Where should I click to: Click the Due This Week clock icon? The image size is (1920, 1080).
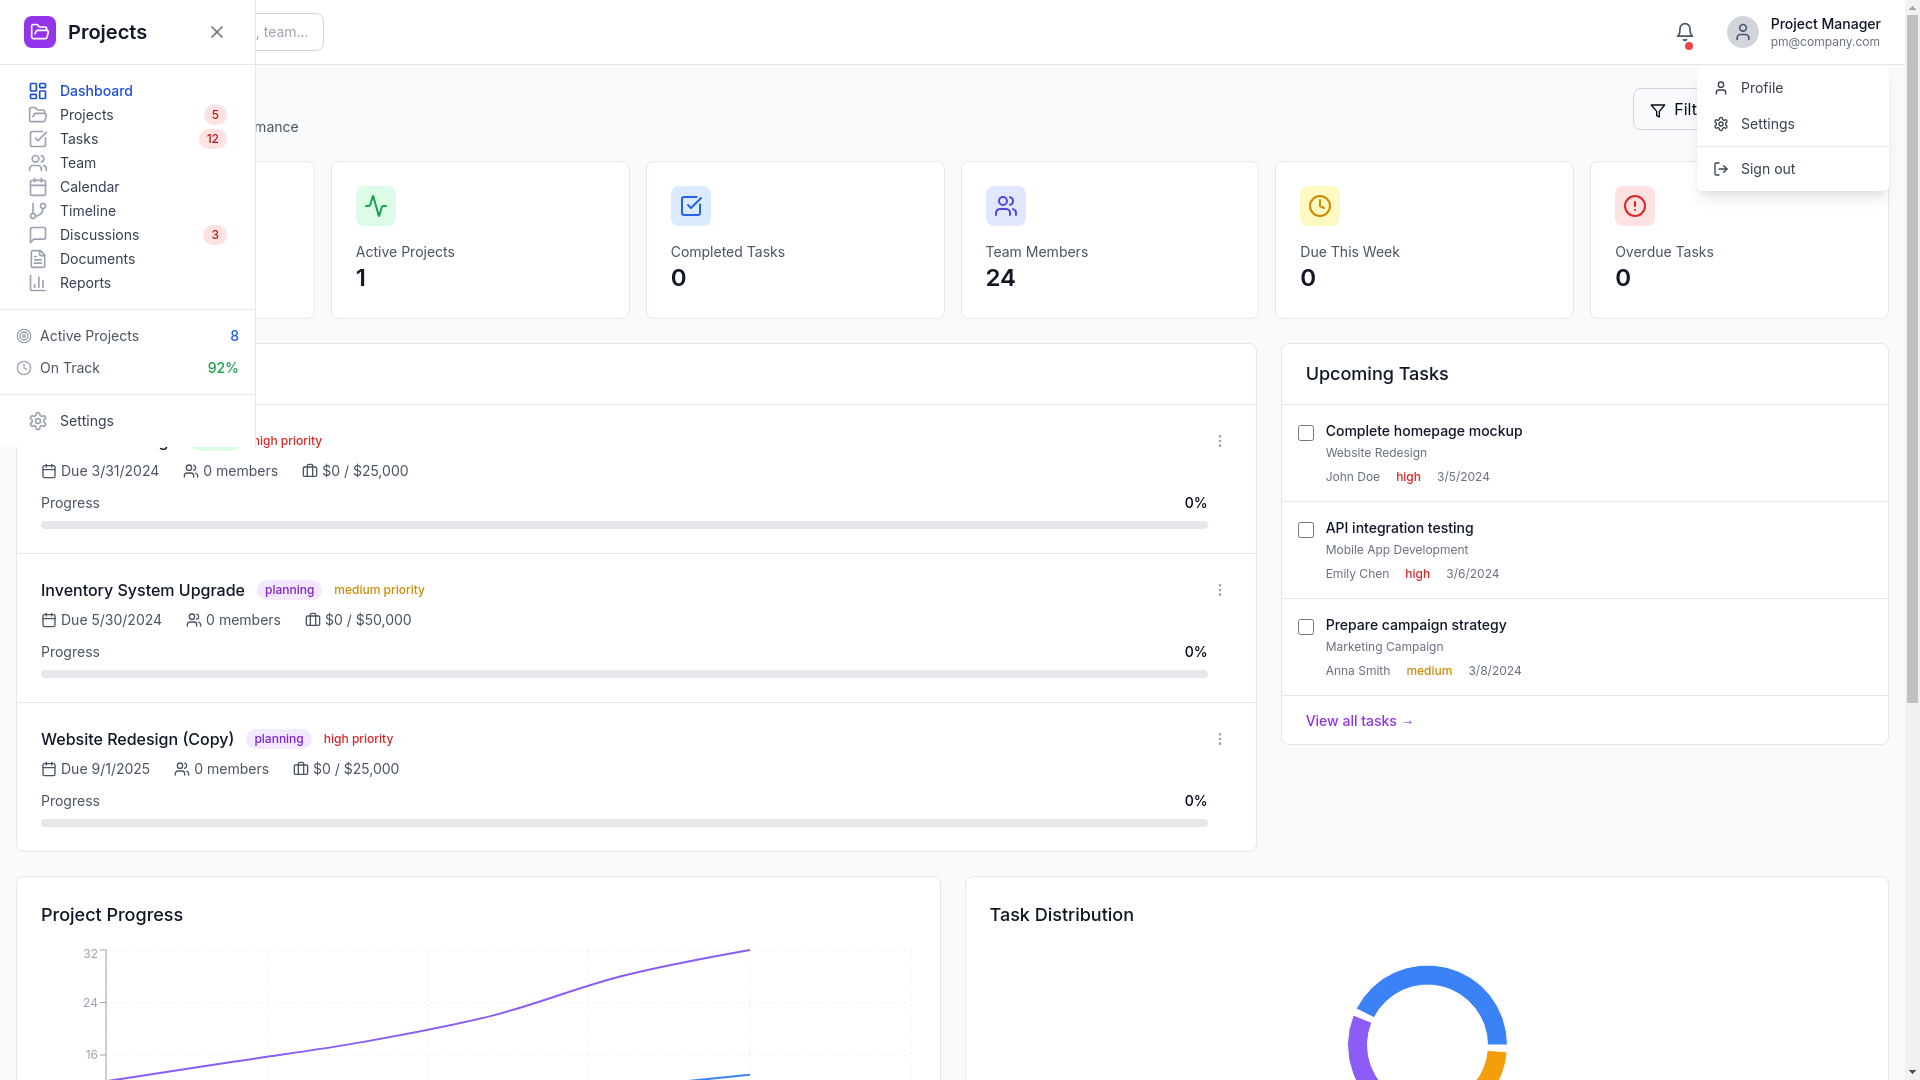coord(1320,206)
